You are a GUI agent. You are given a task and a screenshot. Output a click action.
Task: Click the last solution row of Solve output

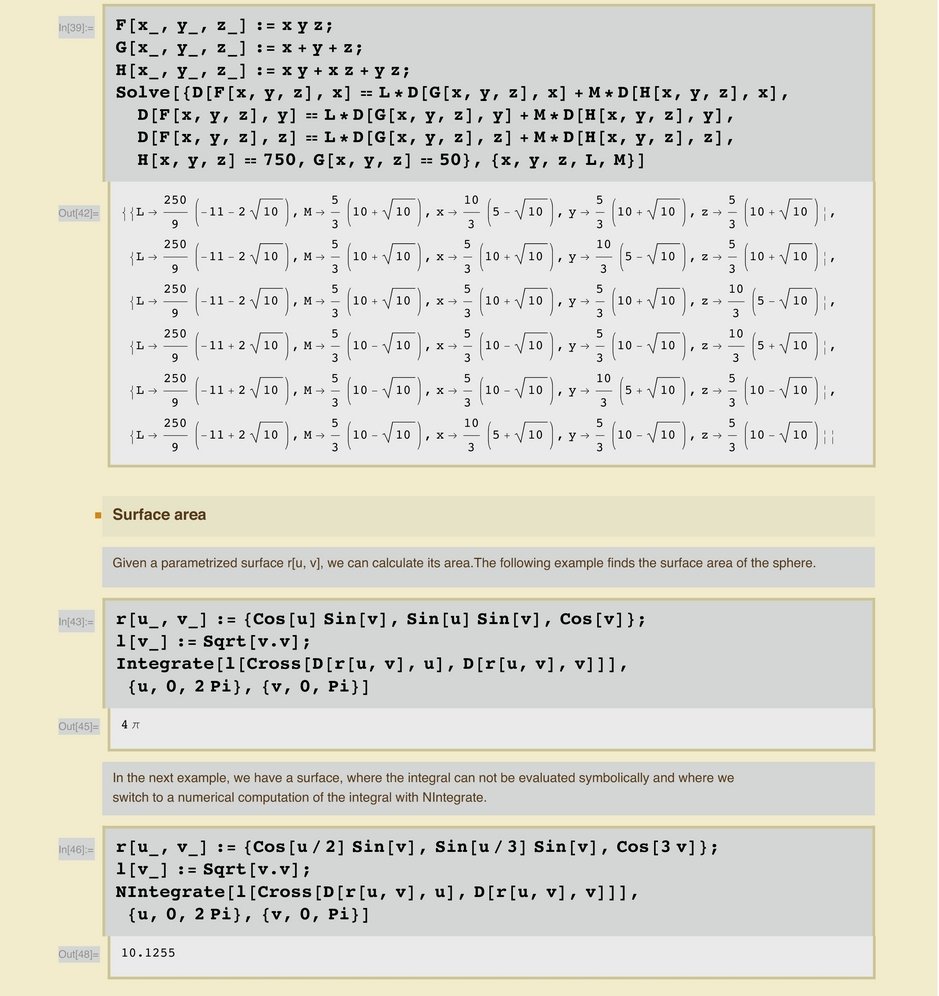480,435
